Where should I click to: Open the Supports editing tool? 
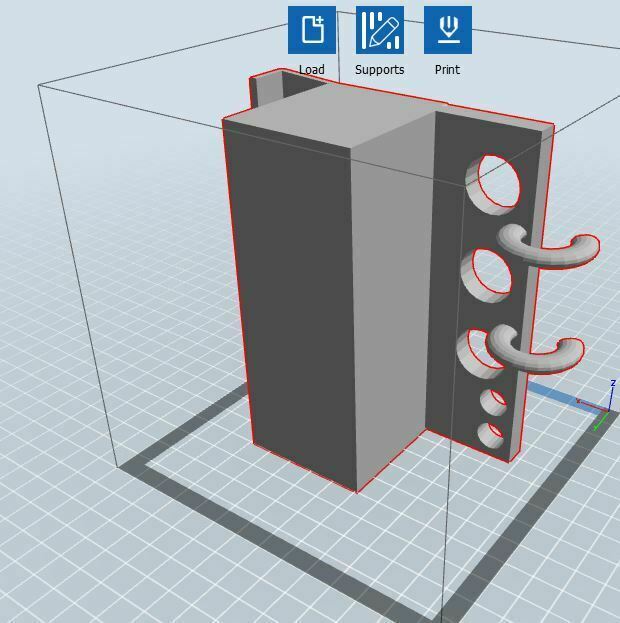tap(380, 30)
